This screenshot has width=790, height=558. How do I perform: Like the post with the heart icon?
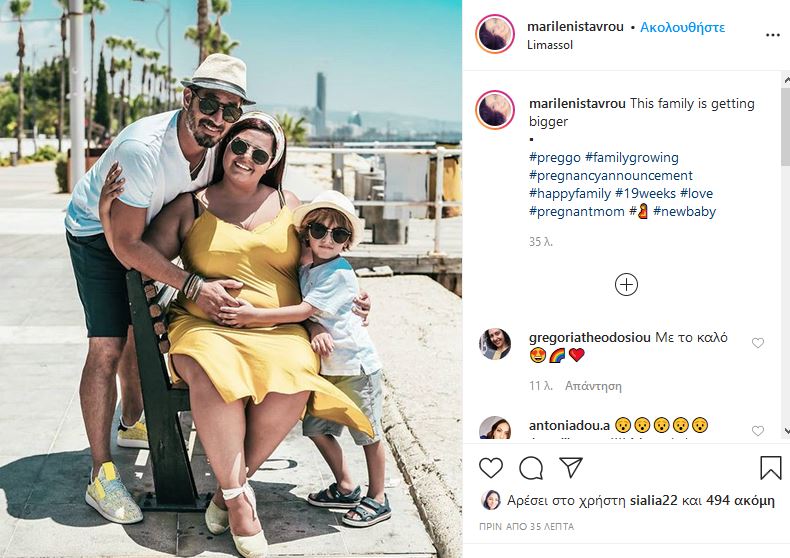pyautogui.click(x=491, y=467)
